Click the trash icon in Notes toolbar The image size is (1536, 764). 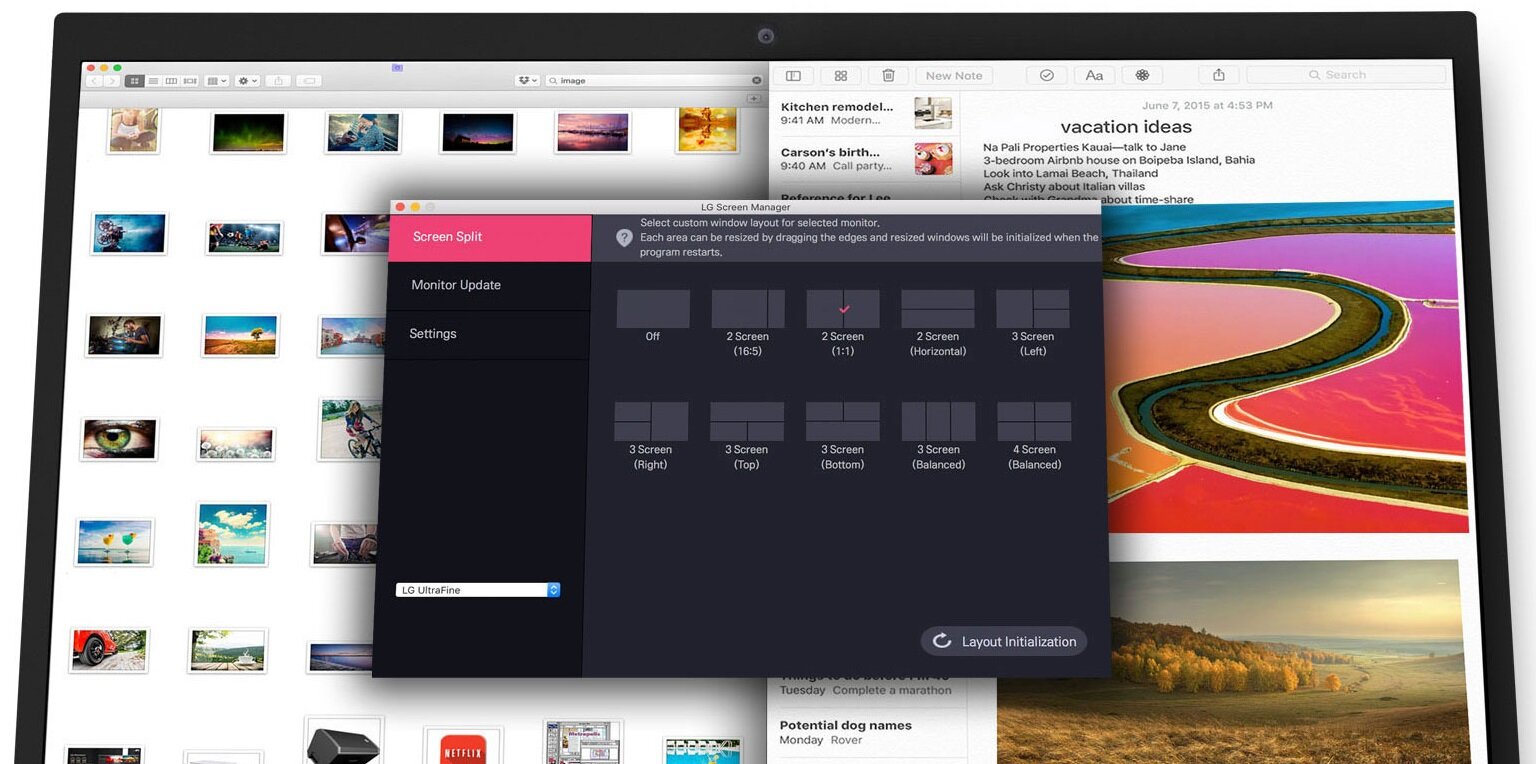click(888, 76)
